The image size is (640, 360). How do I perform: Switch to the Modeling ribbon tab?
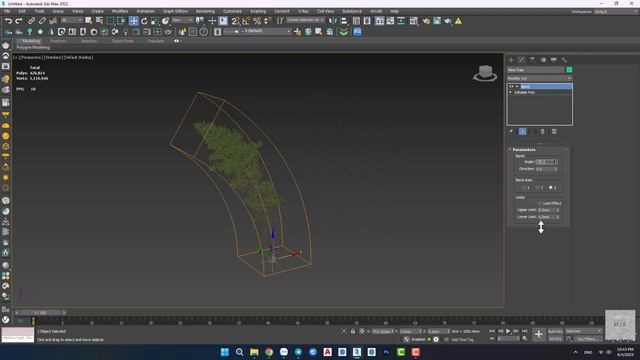coord(31,41)
